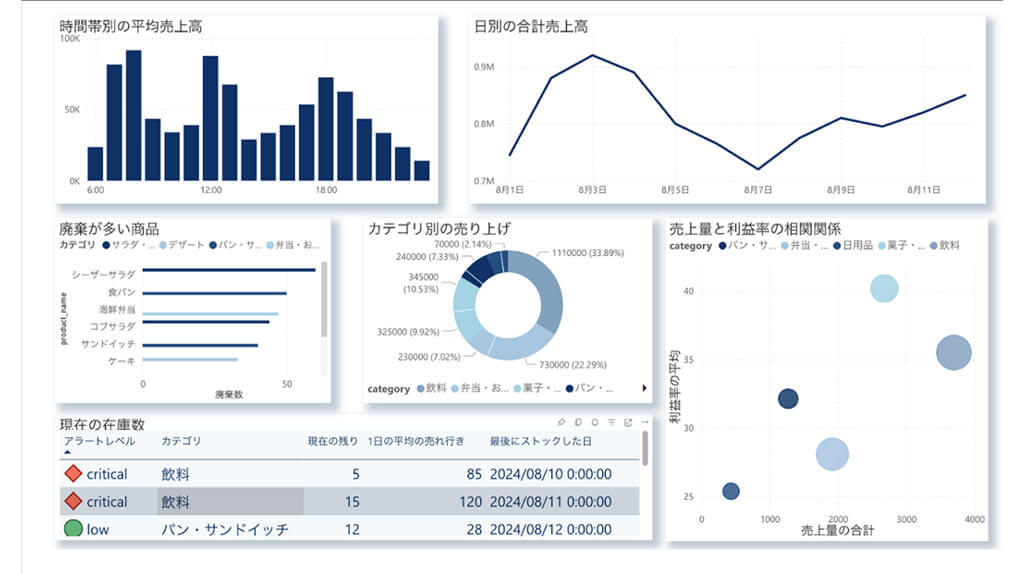Select the シーザーサラダ bar in the waste chart
The image size is (1024, 574).
click(x=228, y=270)
